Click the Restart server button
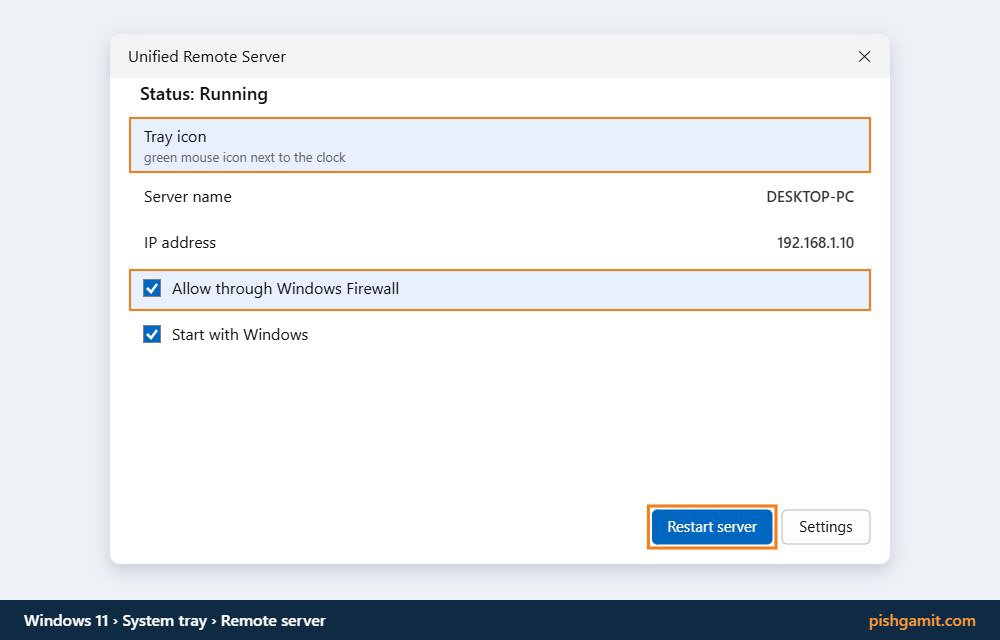Image resolution: width=1000 pixels, height=640 pixels. coord(712,527)
